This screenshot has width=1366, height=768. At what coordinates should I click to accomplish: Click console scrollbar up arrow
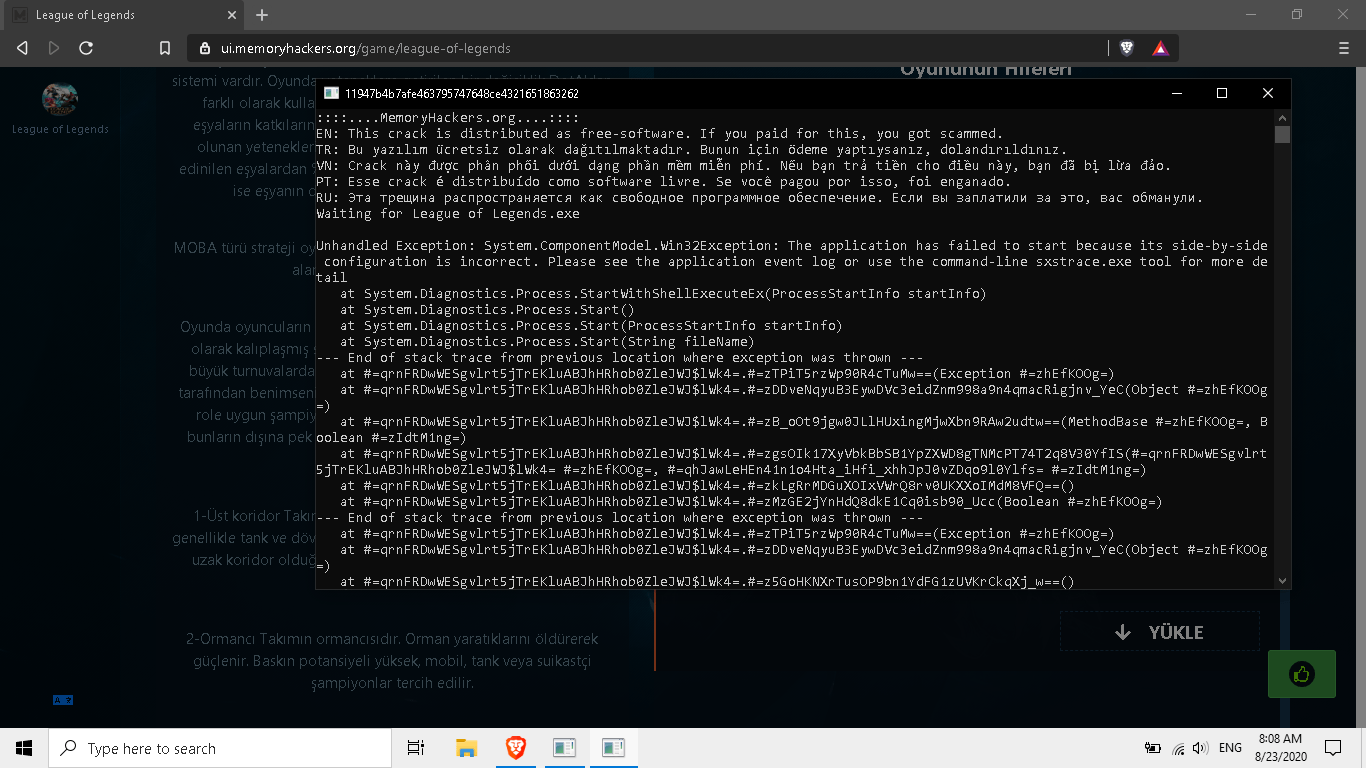pos(1282,116)
